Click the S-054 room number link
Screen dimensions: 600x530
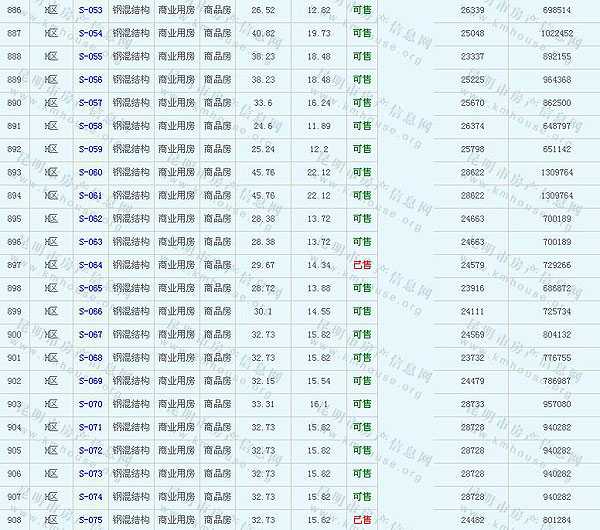[90, 33]
